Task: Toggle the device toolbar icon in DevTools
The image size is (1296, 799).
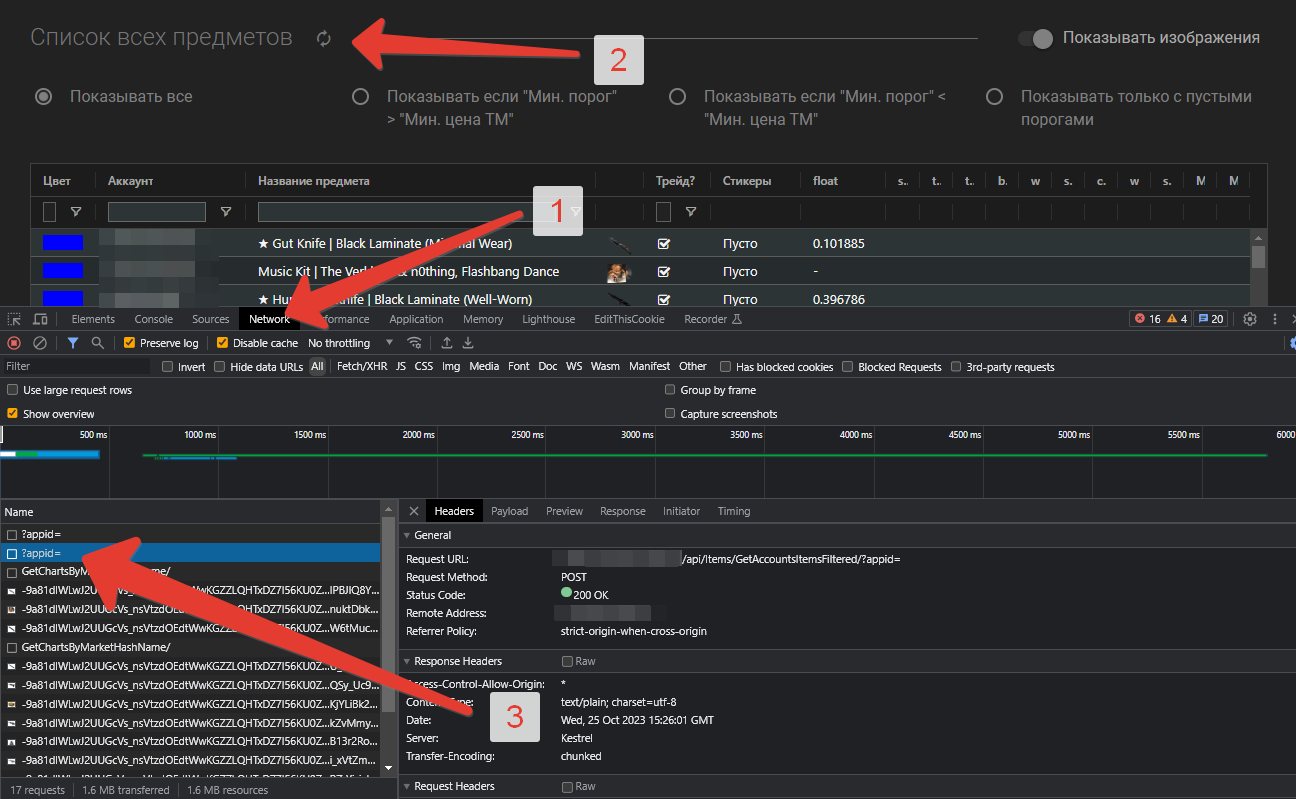Action: point(41,319)
